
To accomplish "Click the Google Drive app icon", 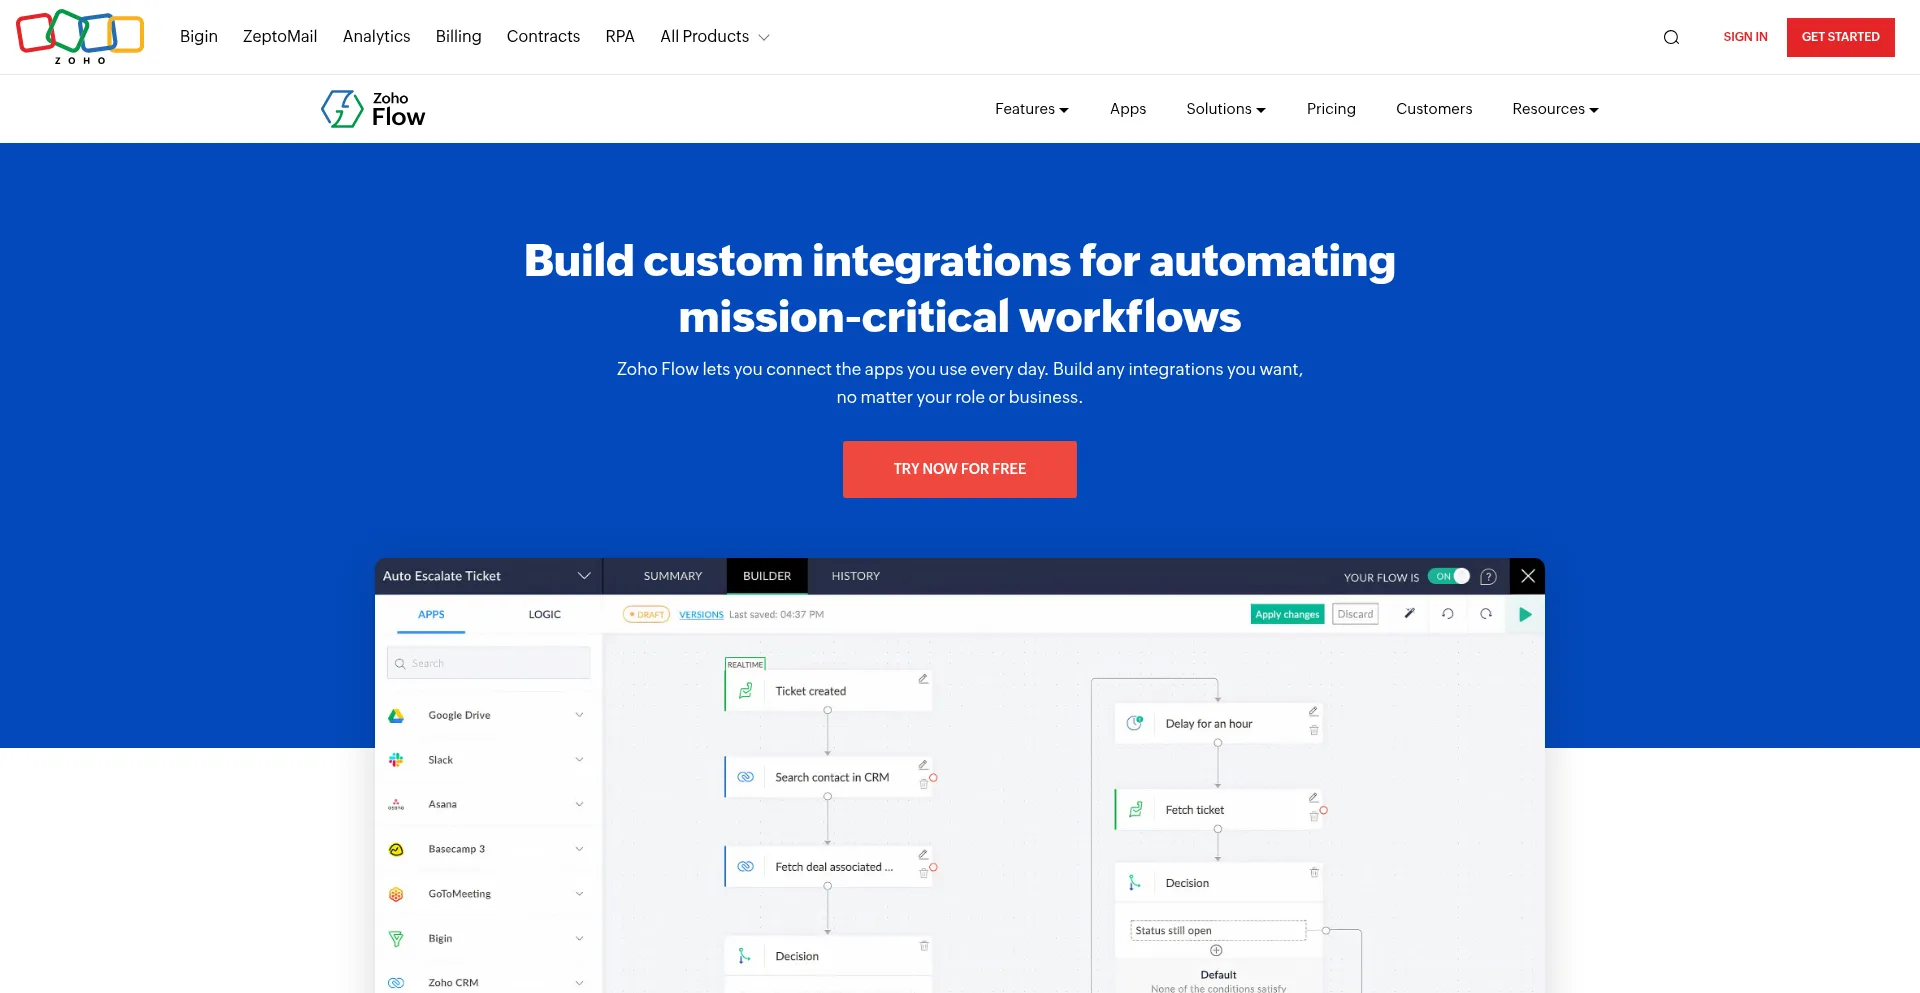I will [x=396, y=716].
